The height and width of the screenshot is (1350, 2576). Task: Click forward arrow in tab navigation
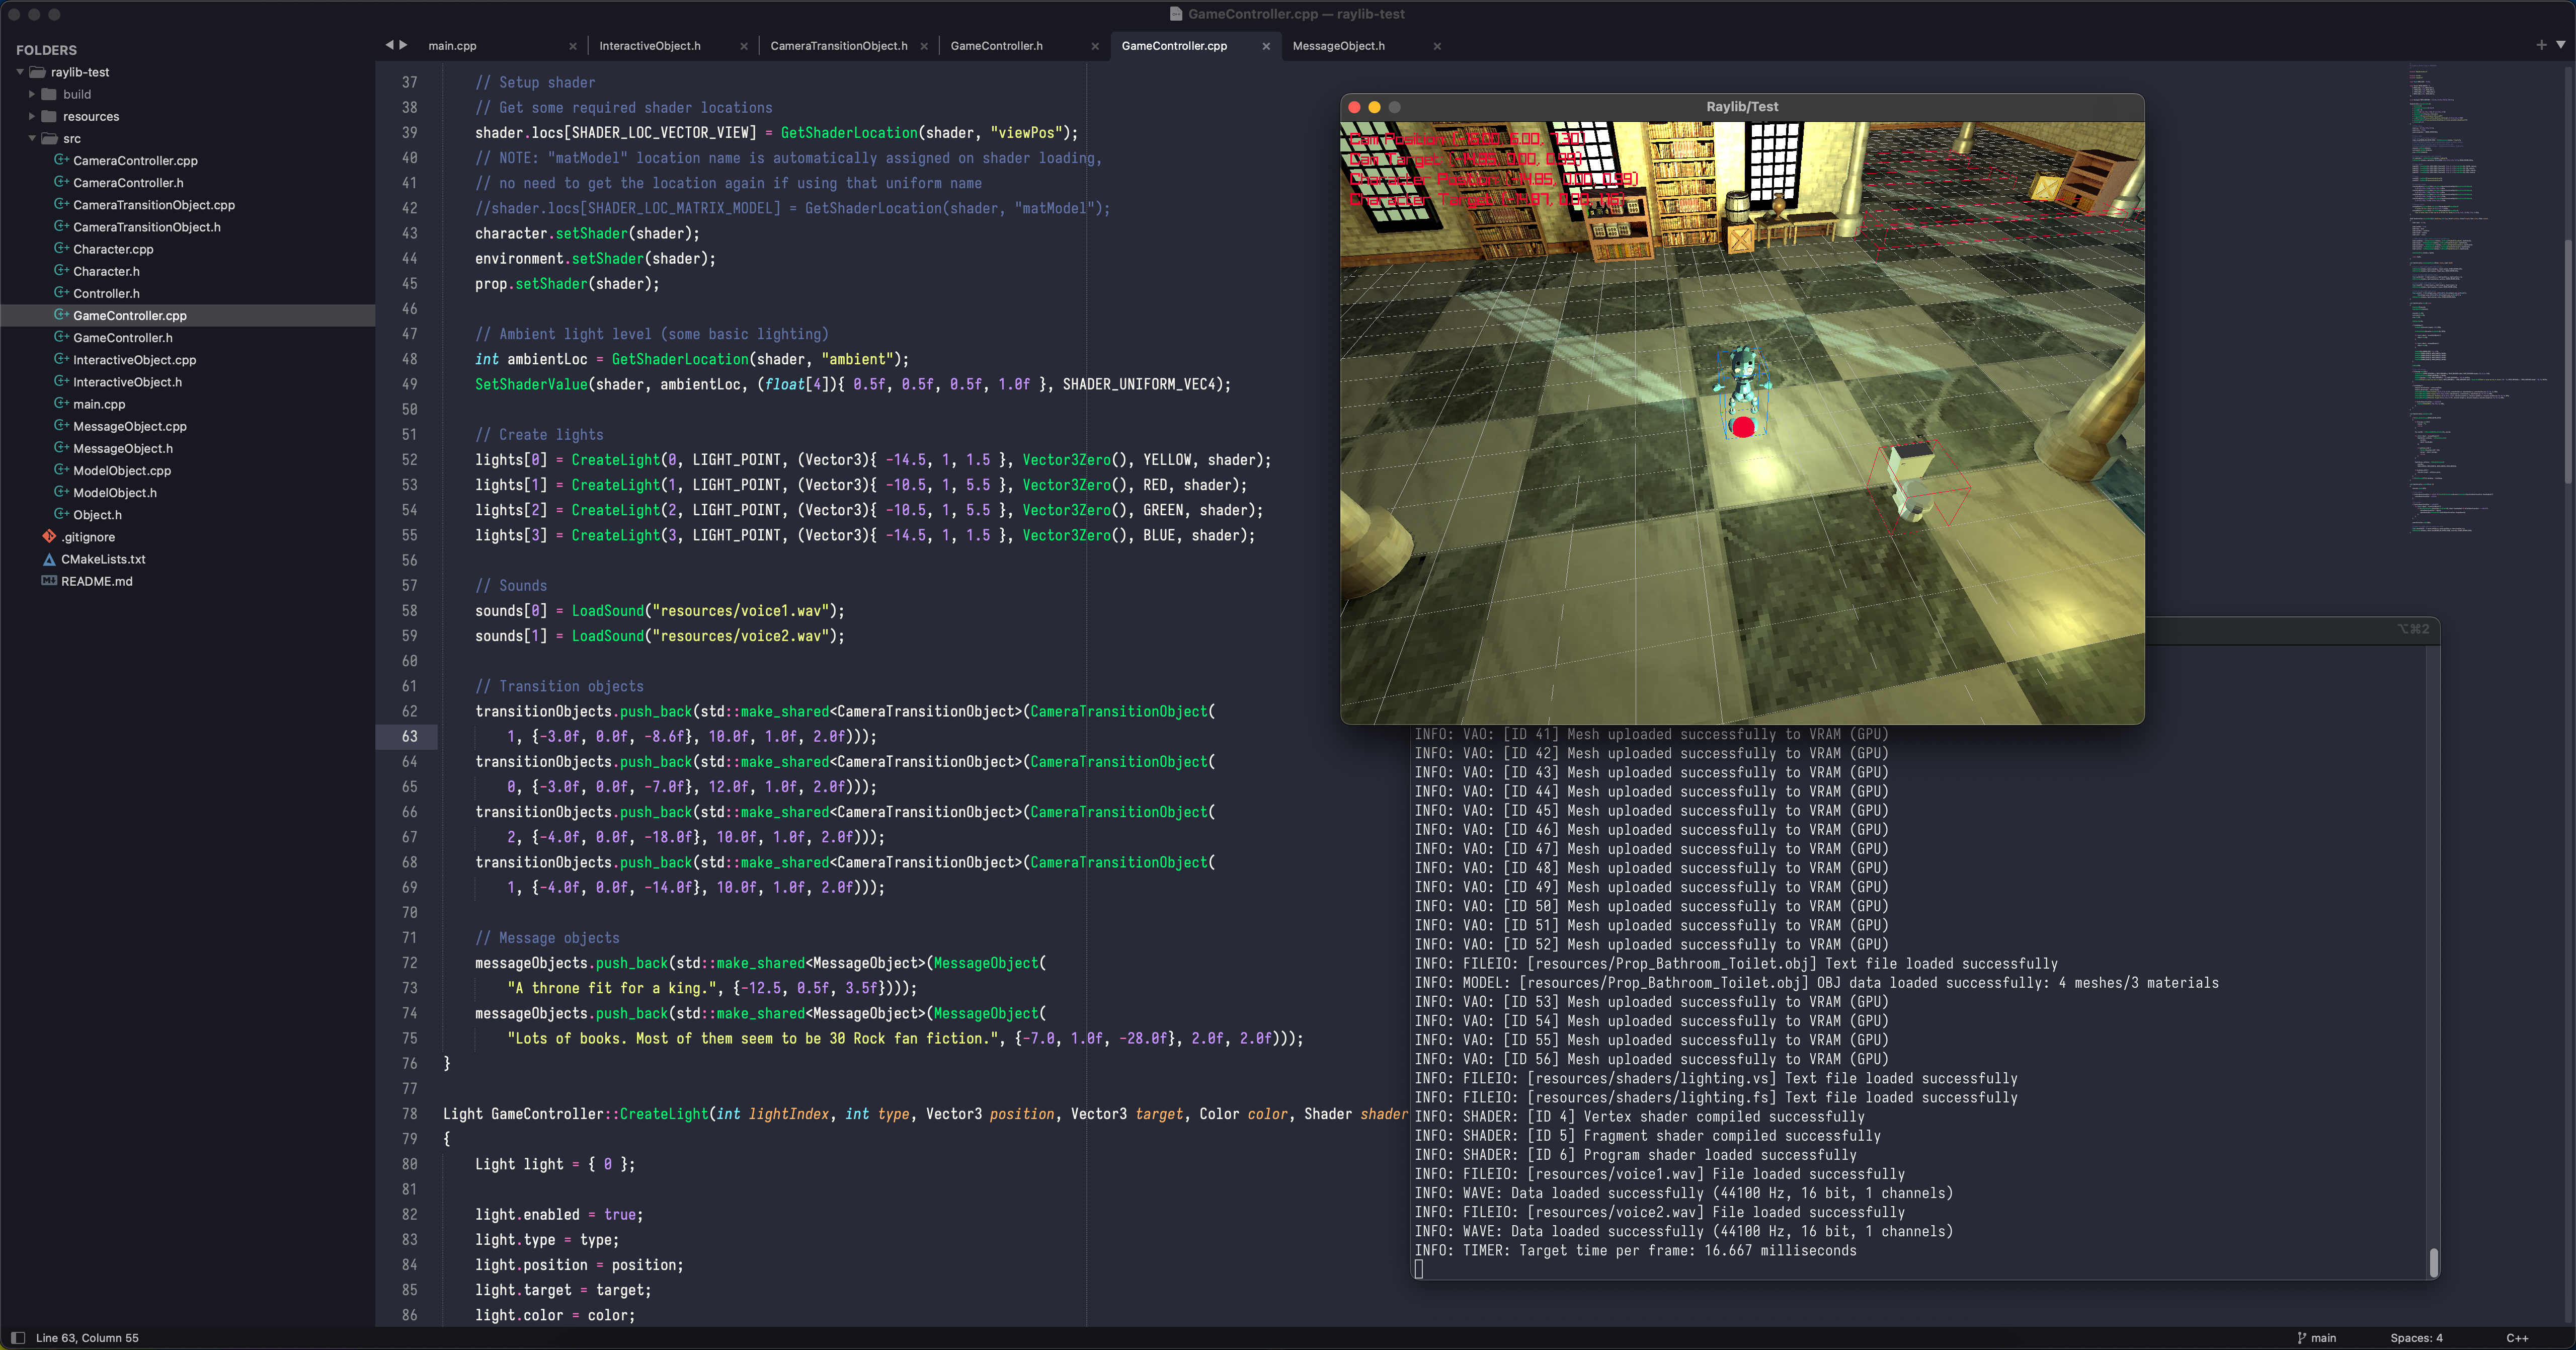tap(404, 45)
